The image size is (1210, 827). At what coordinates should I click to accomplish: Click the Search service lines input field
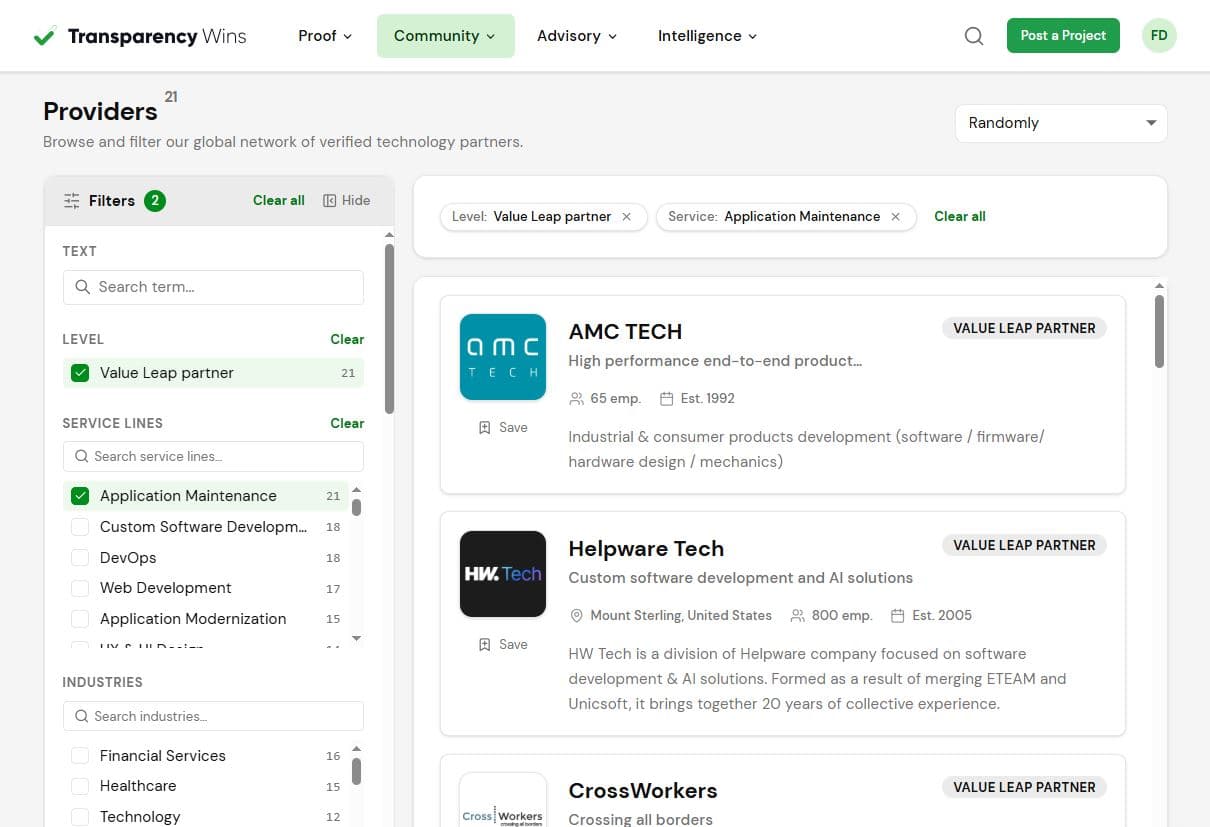coord(213,456)
